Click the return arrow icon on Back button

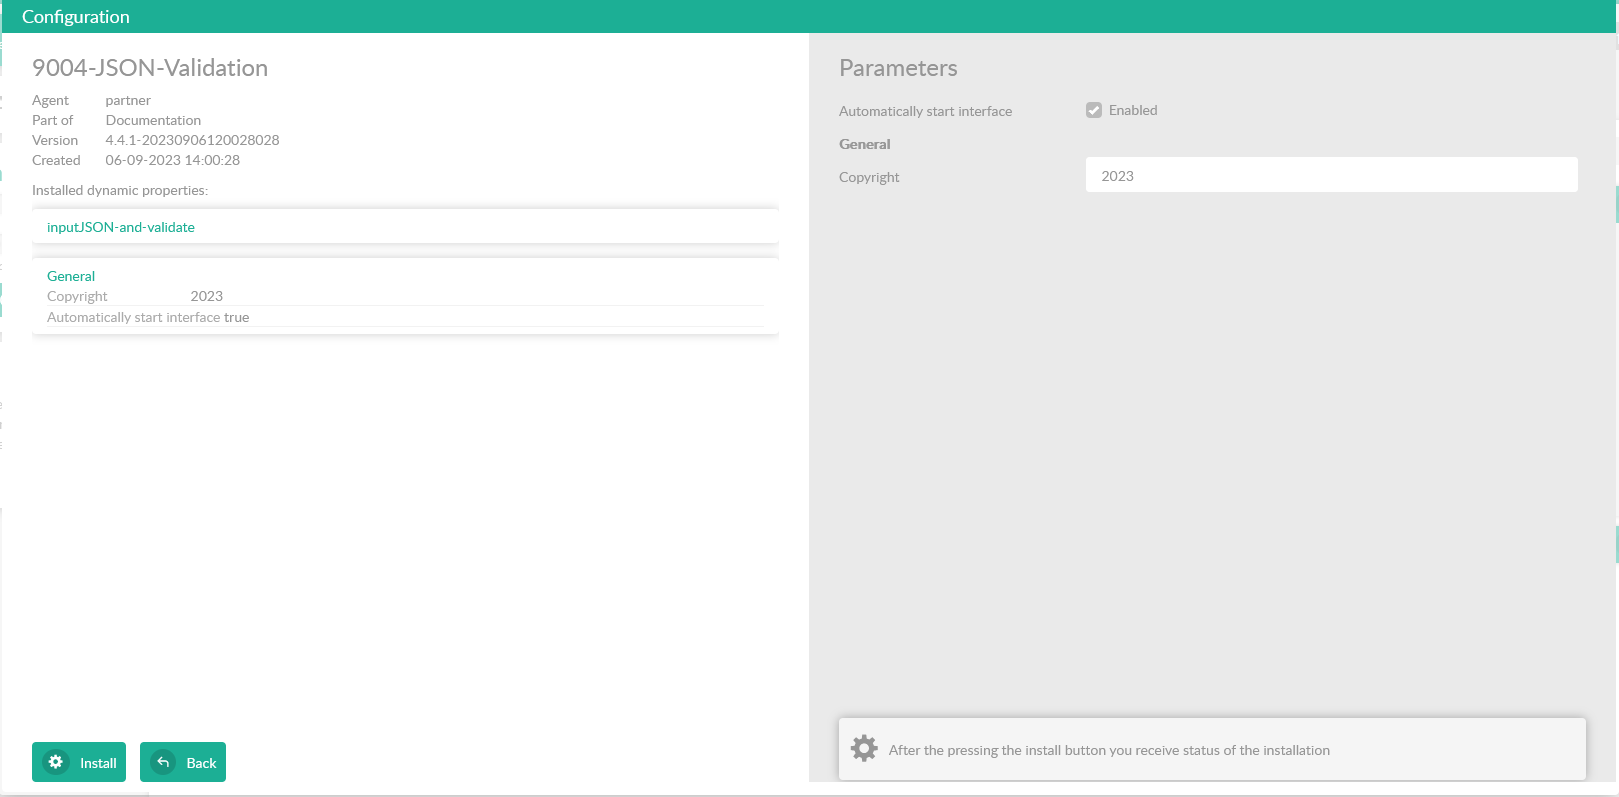pos(163,762)
